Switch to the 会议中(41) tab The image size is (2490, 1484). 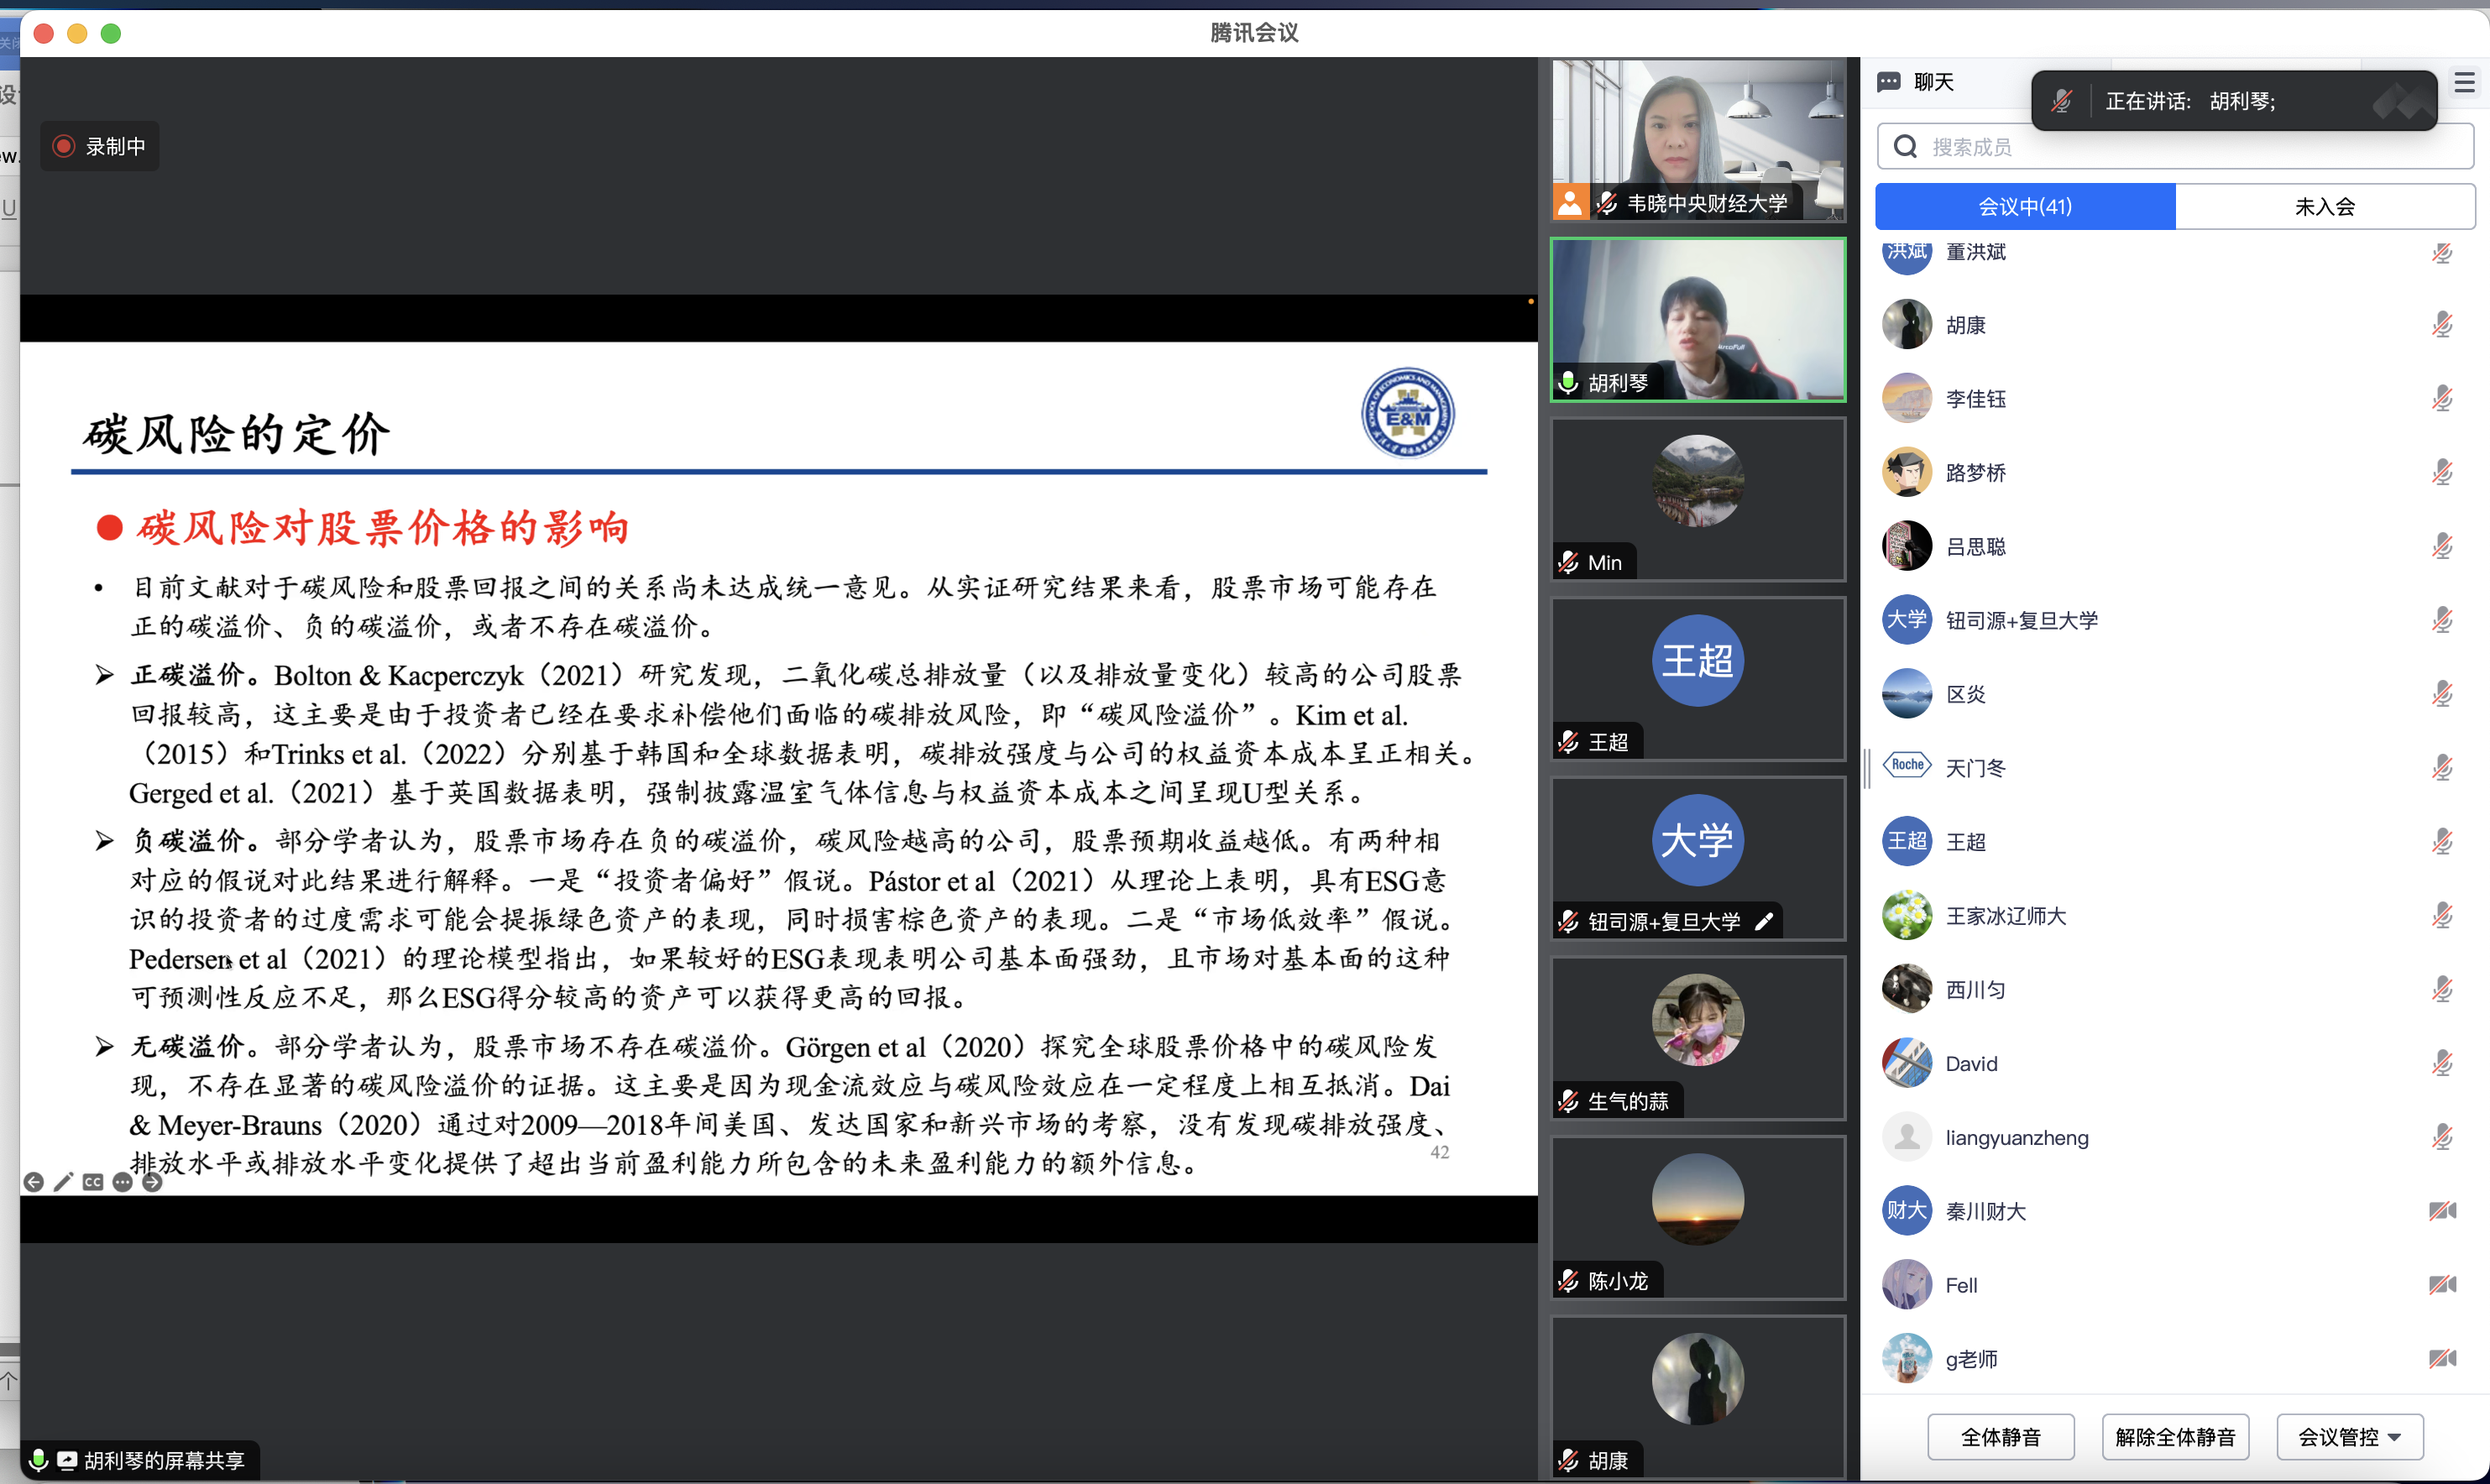(2024, 206)
